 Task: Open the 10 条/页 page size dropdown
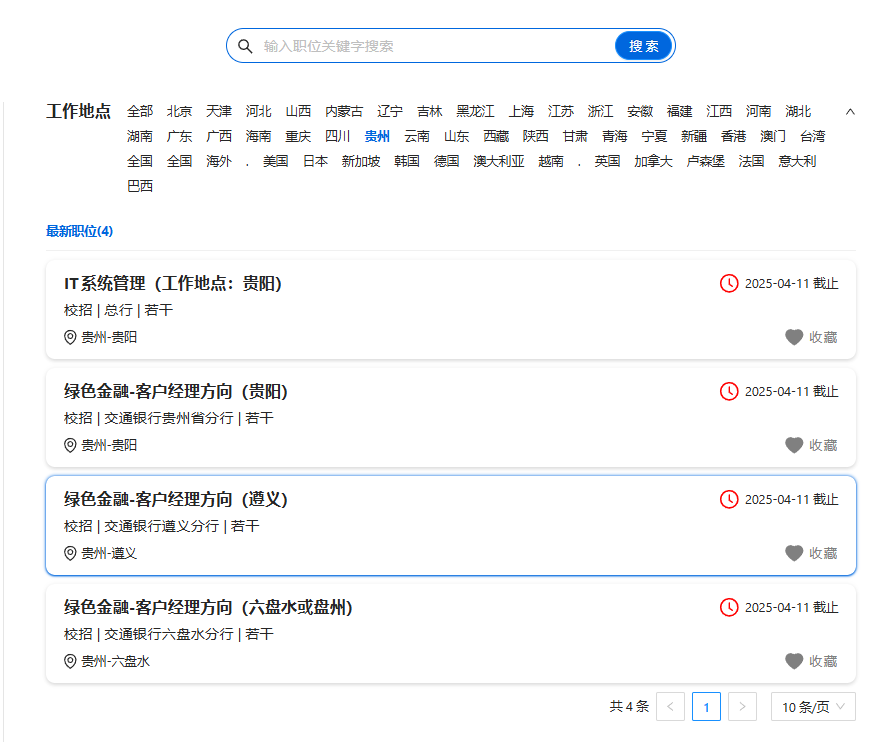813,706
